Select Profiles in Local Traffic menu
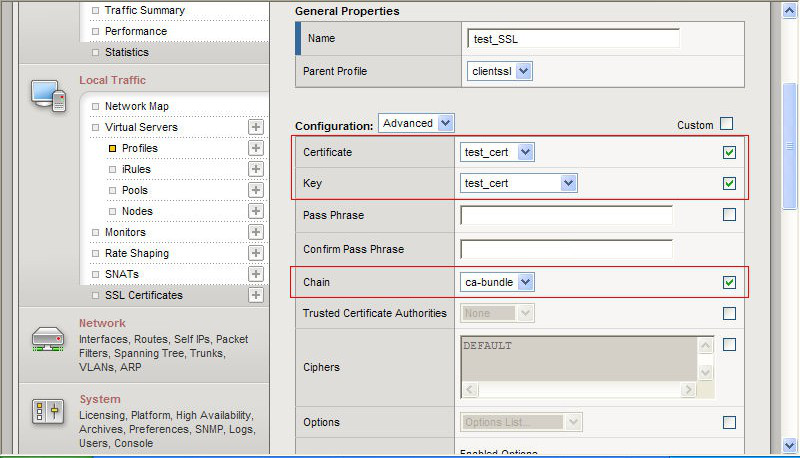This screenshot has height=458, width=800. pyautogui.click(x=139, y=148)
